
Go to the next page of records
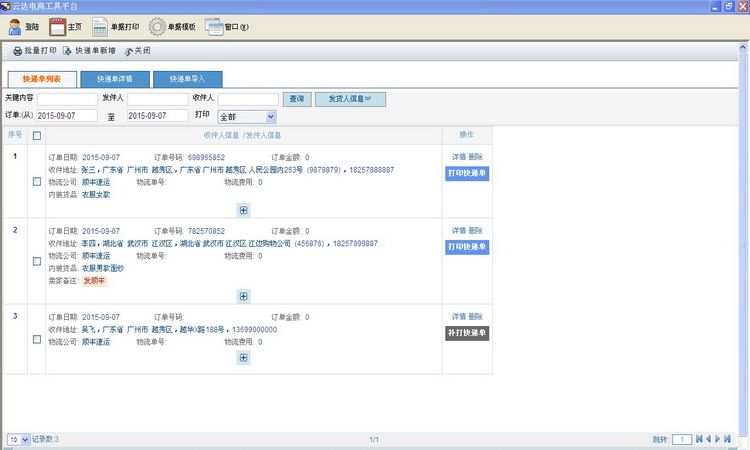[719, 439]
